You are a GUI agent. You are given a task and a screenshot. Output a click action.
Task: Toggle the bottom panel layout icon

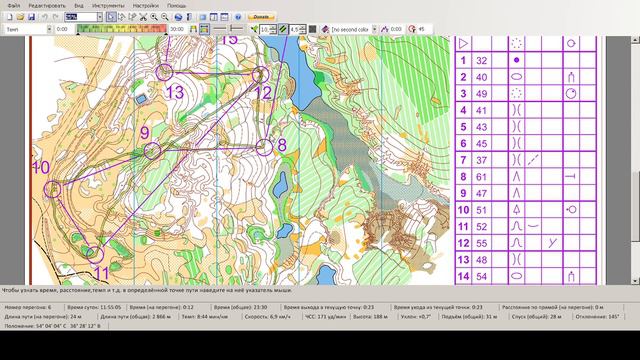click(224, 17)
